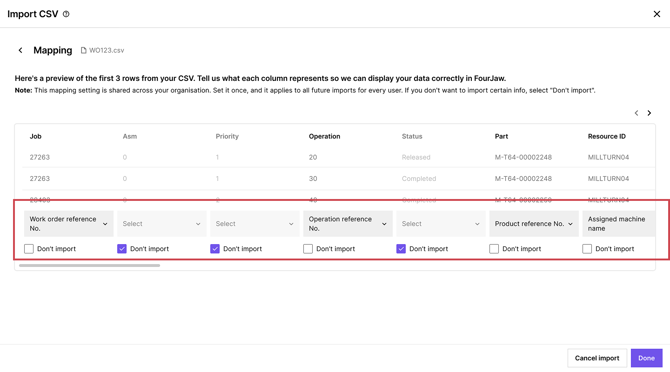This screenshot has height=372, width=670.
Task: Tick Don't import for the Operation column
Action: pos(308,249)
